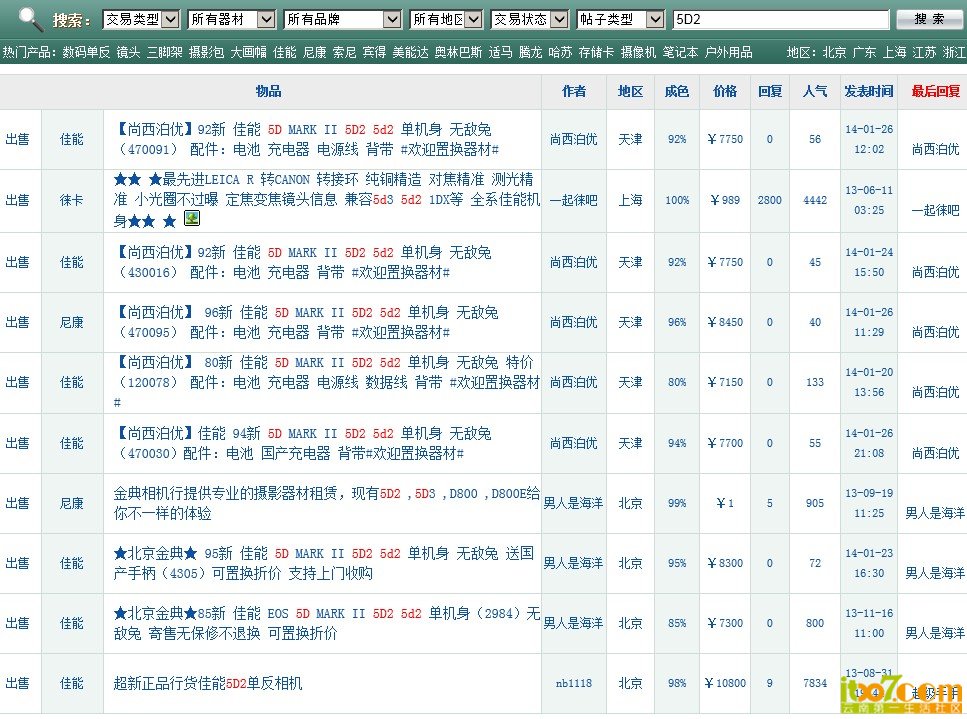967x719 pixels.
Task: Open the 超新正品行货佳能5D2单反相机 post
Action: (208, 683)
